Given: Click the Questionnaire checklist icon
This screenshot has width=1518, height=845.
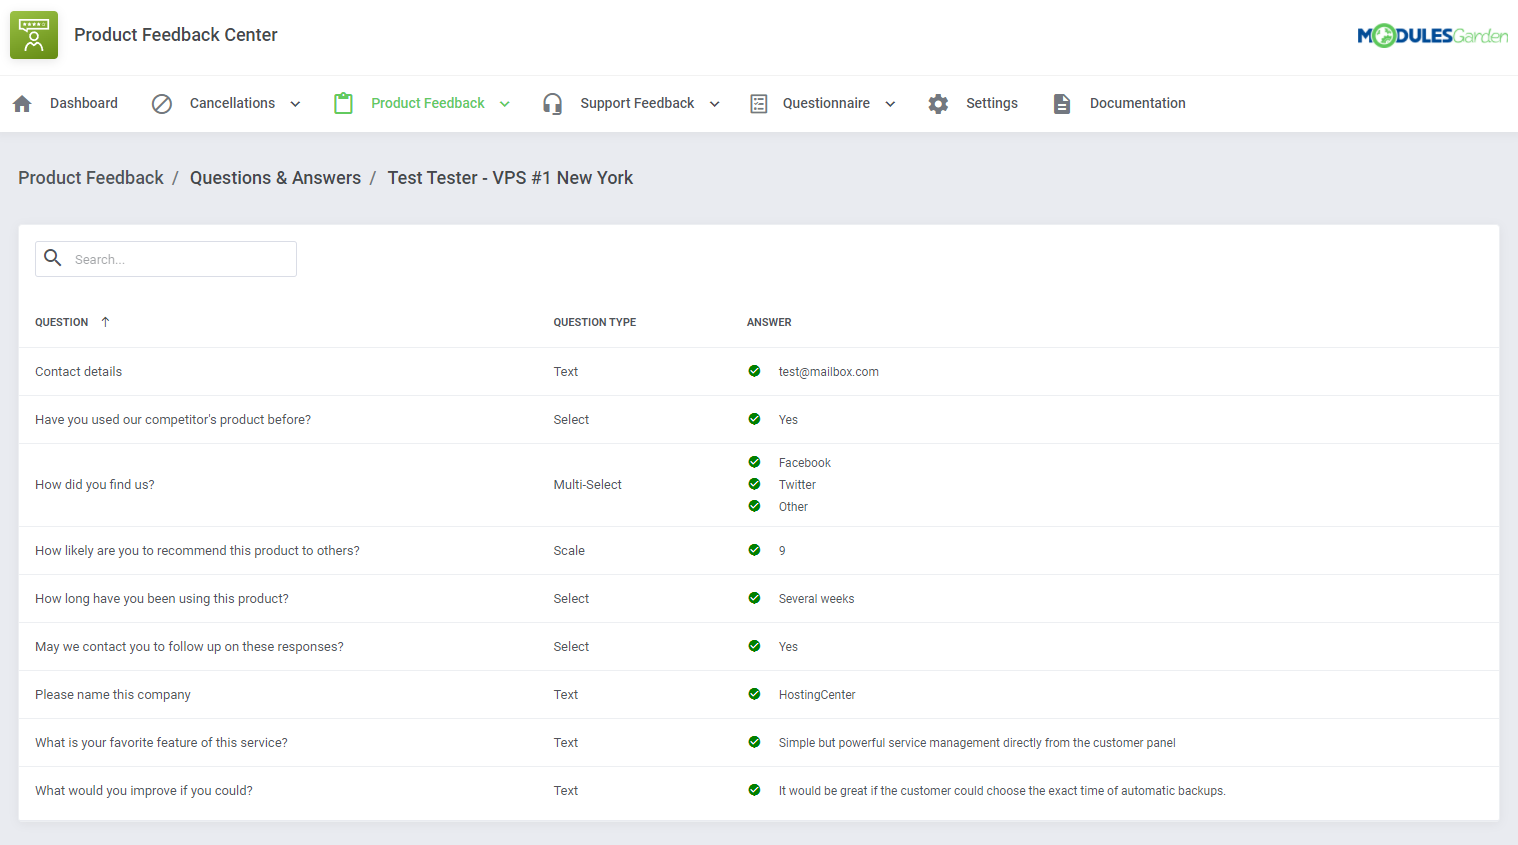Looking at the screenshot, I should click(758, 103).
